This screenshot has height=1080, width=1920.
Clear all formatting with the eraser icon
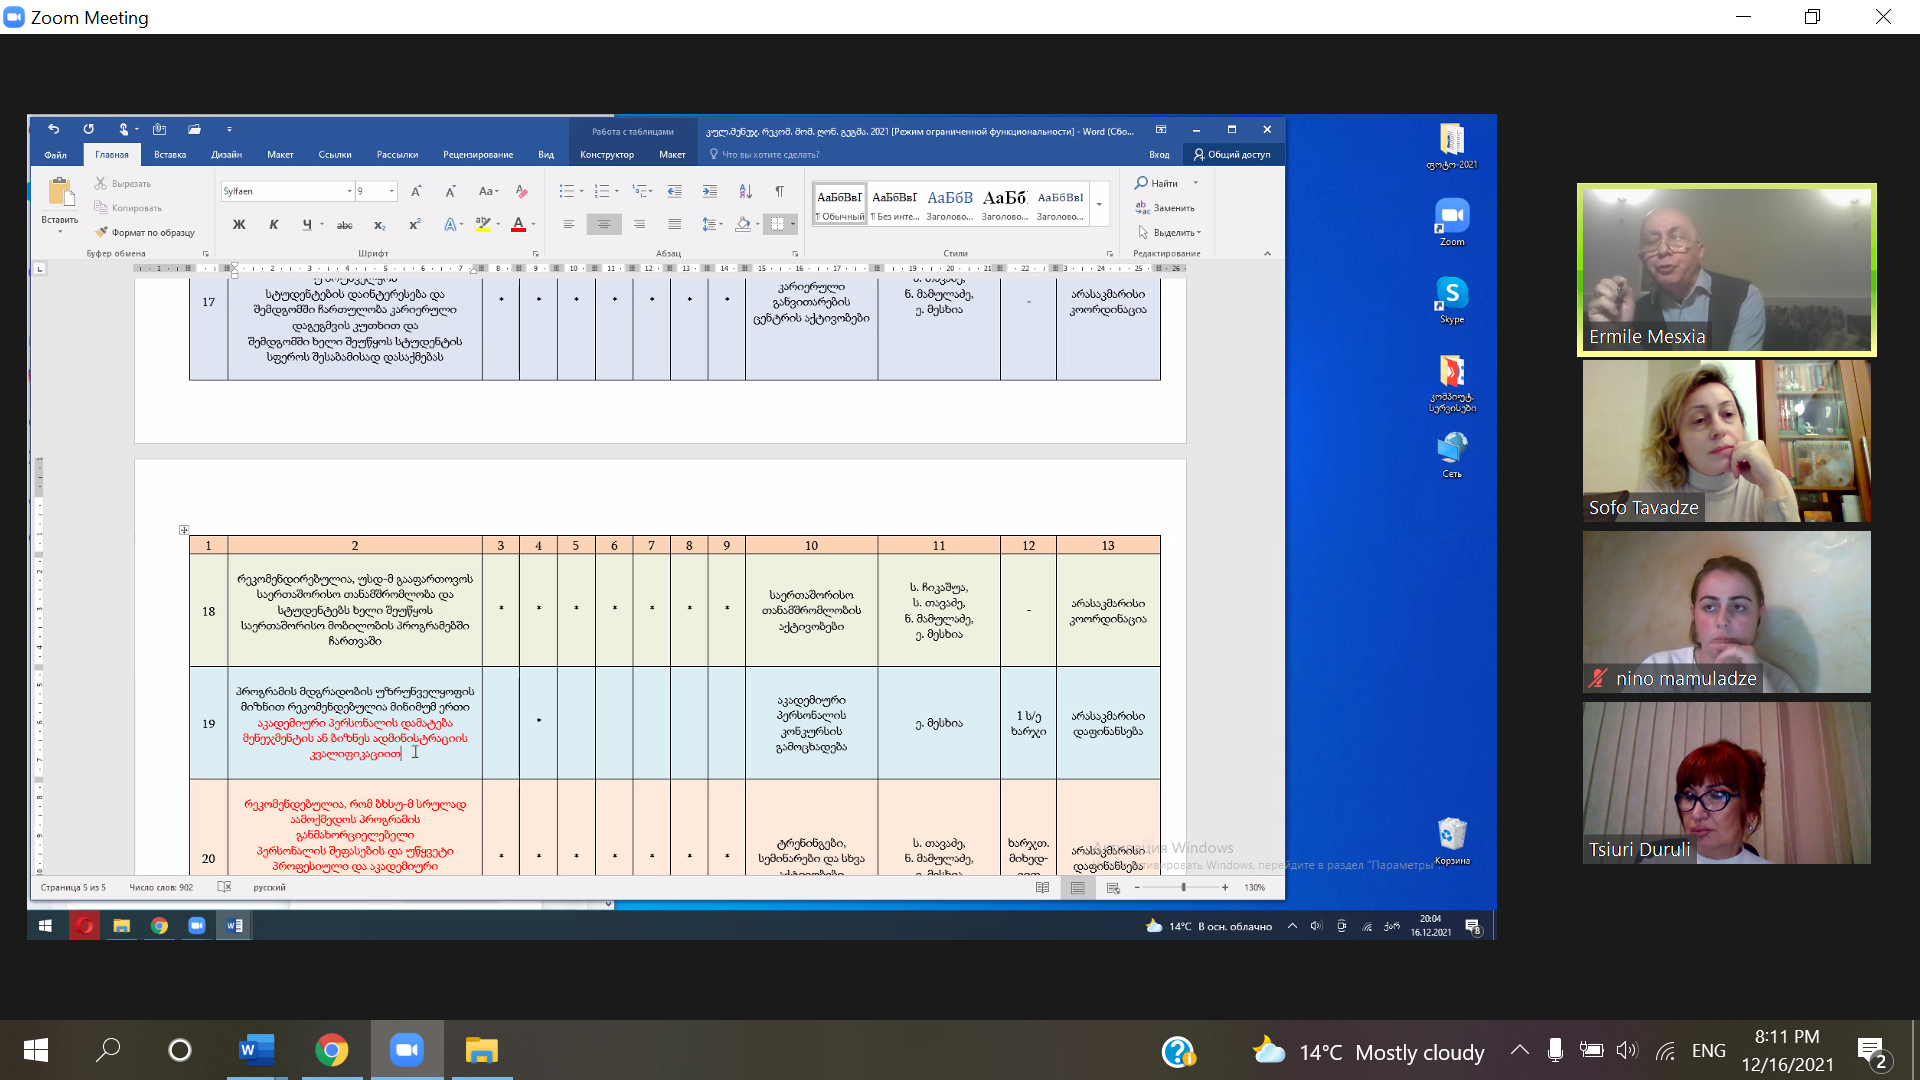(521, 191)
